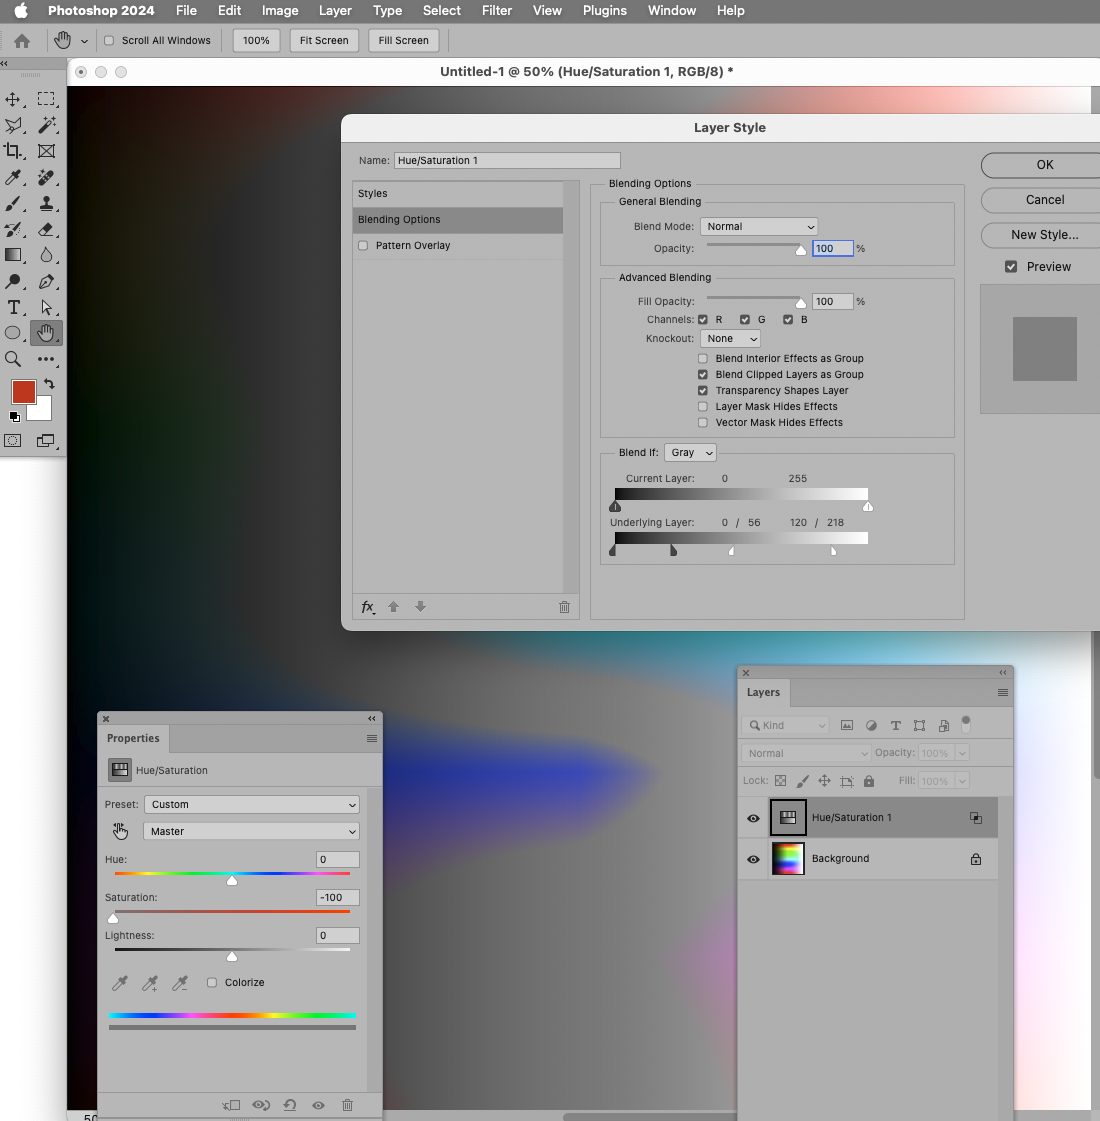Select the Move tool in the toolbar
The height and width of the screenshot is (1121, 1100).
[12, 99]
